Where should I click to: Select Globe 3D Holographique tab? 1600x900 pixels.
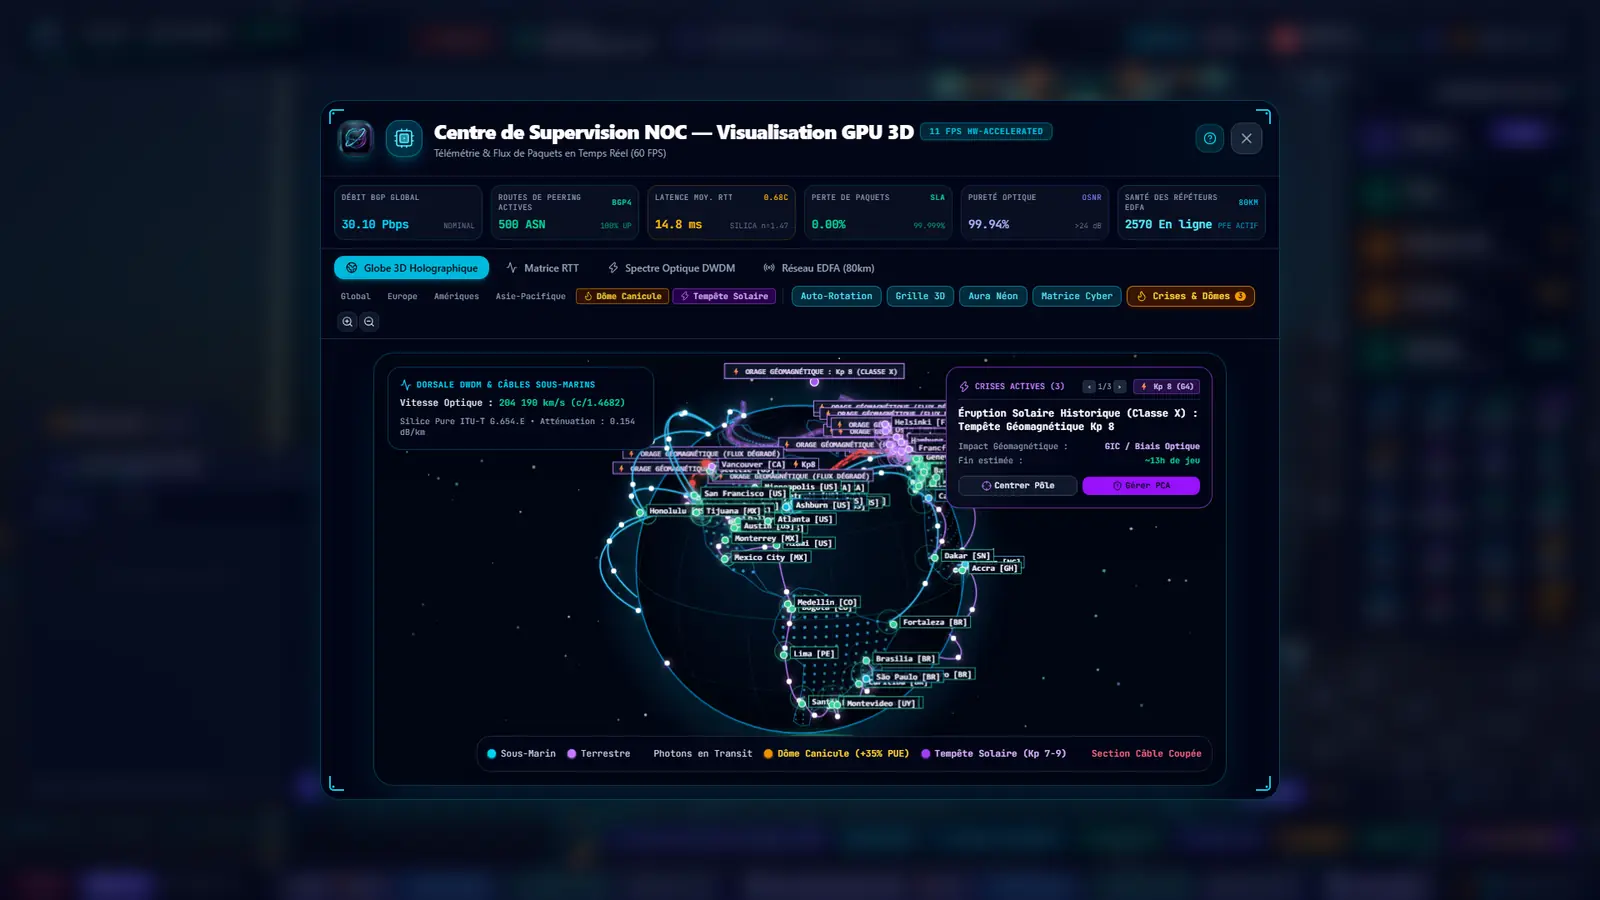click(411, 268)
